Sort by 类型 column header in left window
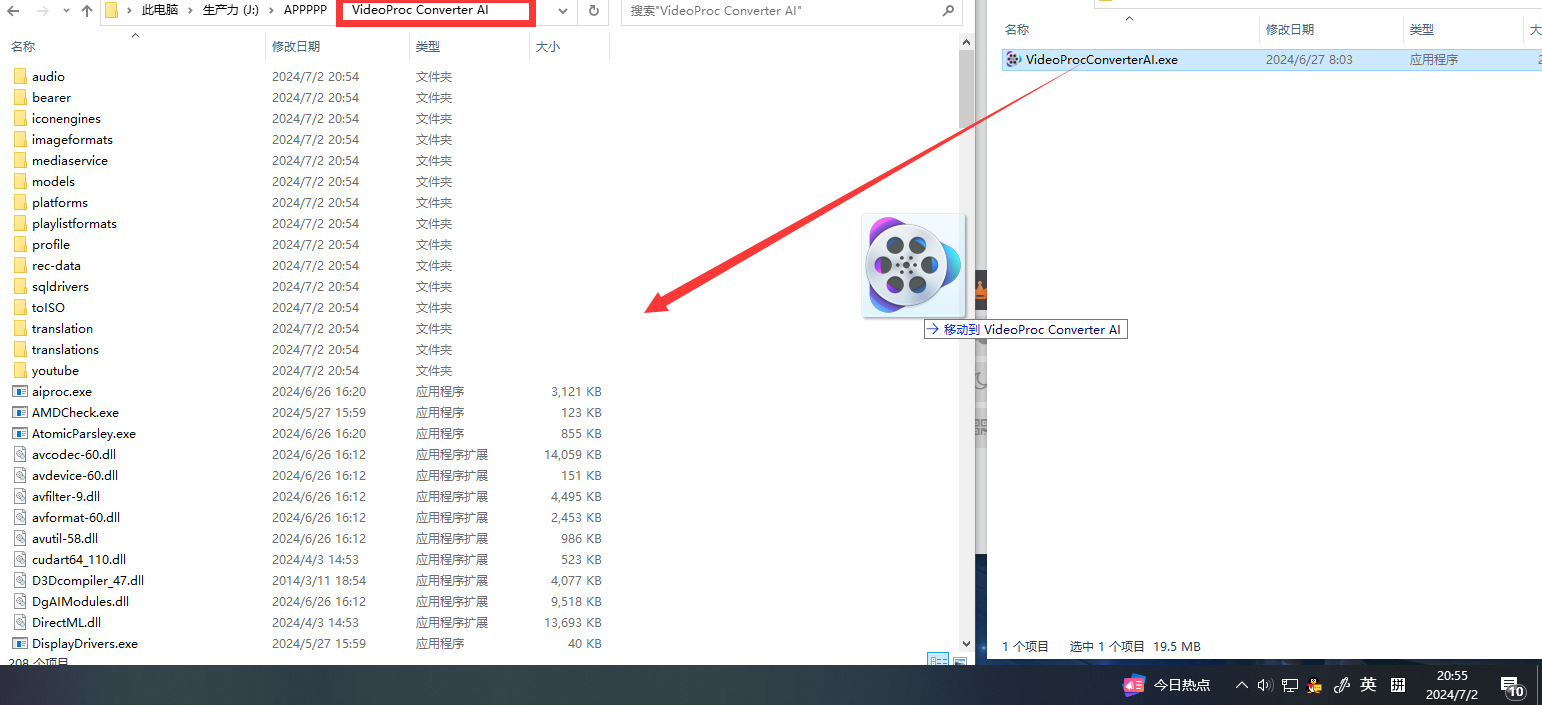 point(428,46)
